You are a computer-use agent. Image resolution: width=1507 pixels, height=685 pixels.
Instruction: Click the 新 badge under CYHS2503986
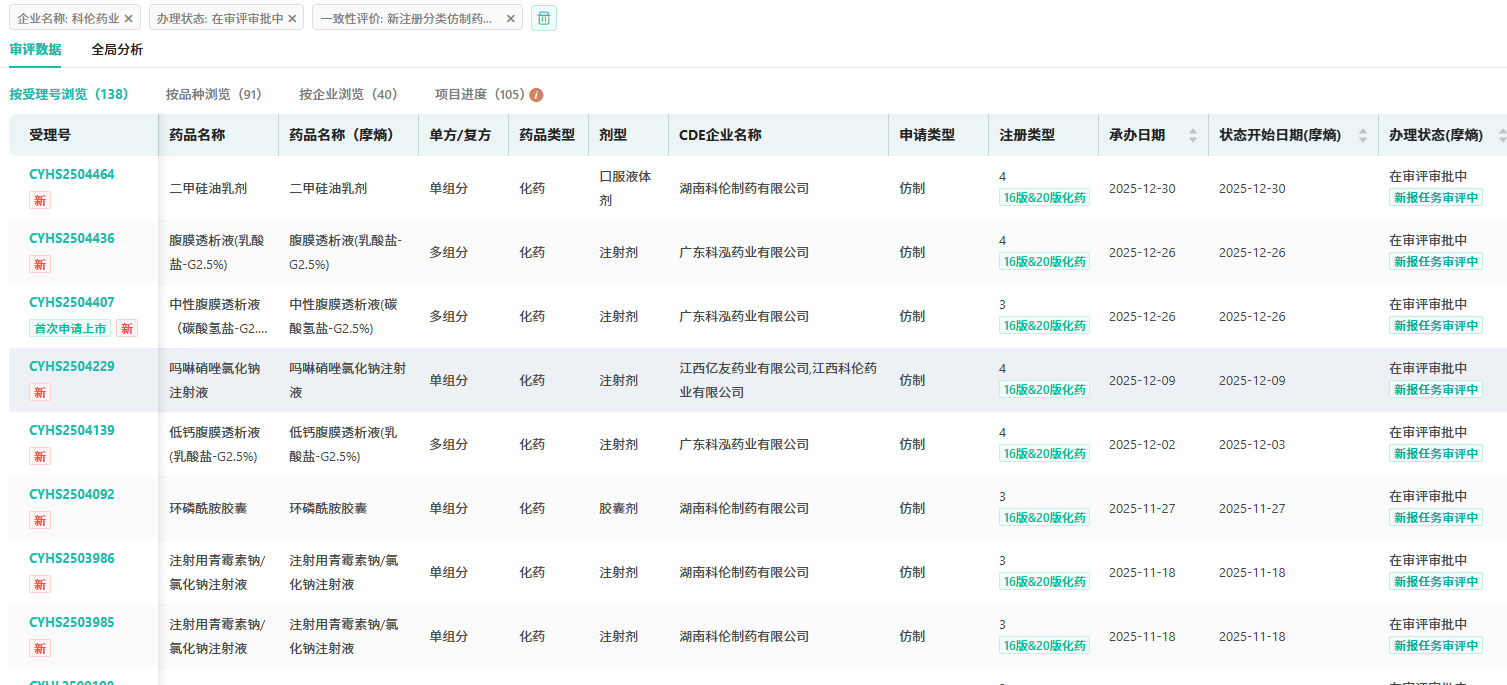pos(40,585)
